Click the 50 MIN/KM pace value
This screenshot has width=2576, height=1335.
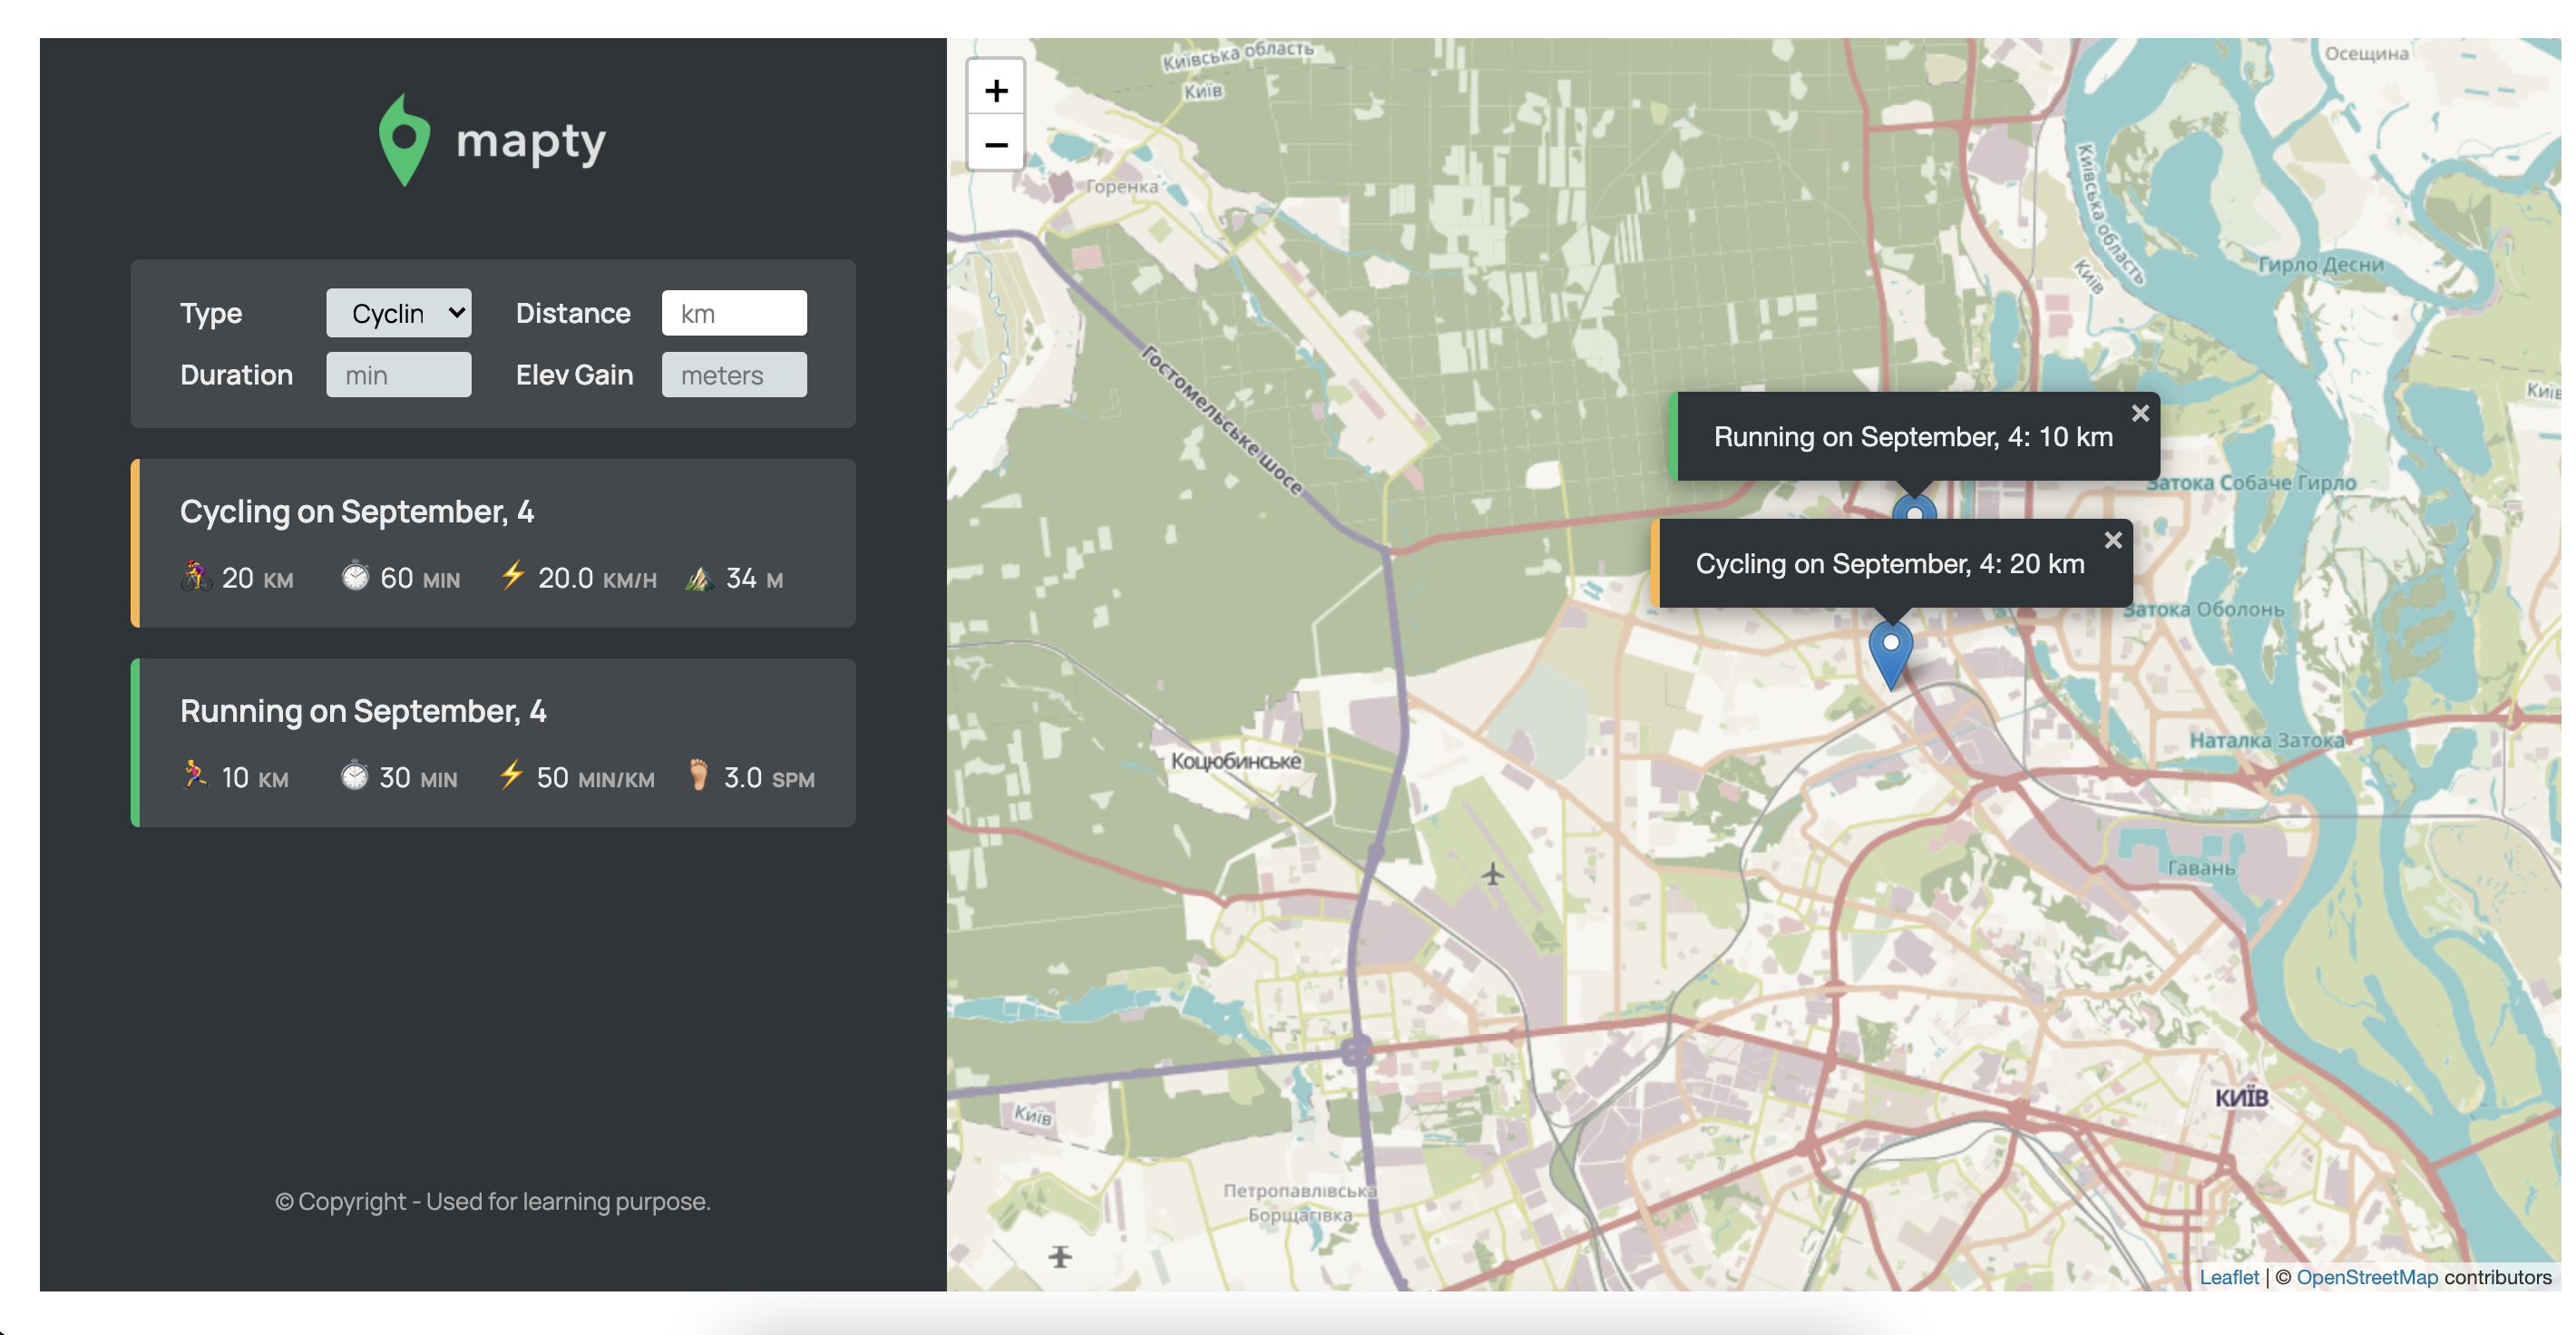click(595, 778)
